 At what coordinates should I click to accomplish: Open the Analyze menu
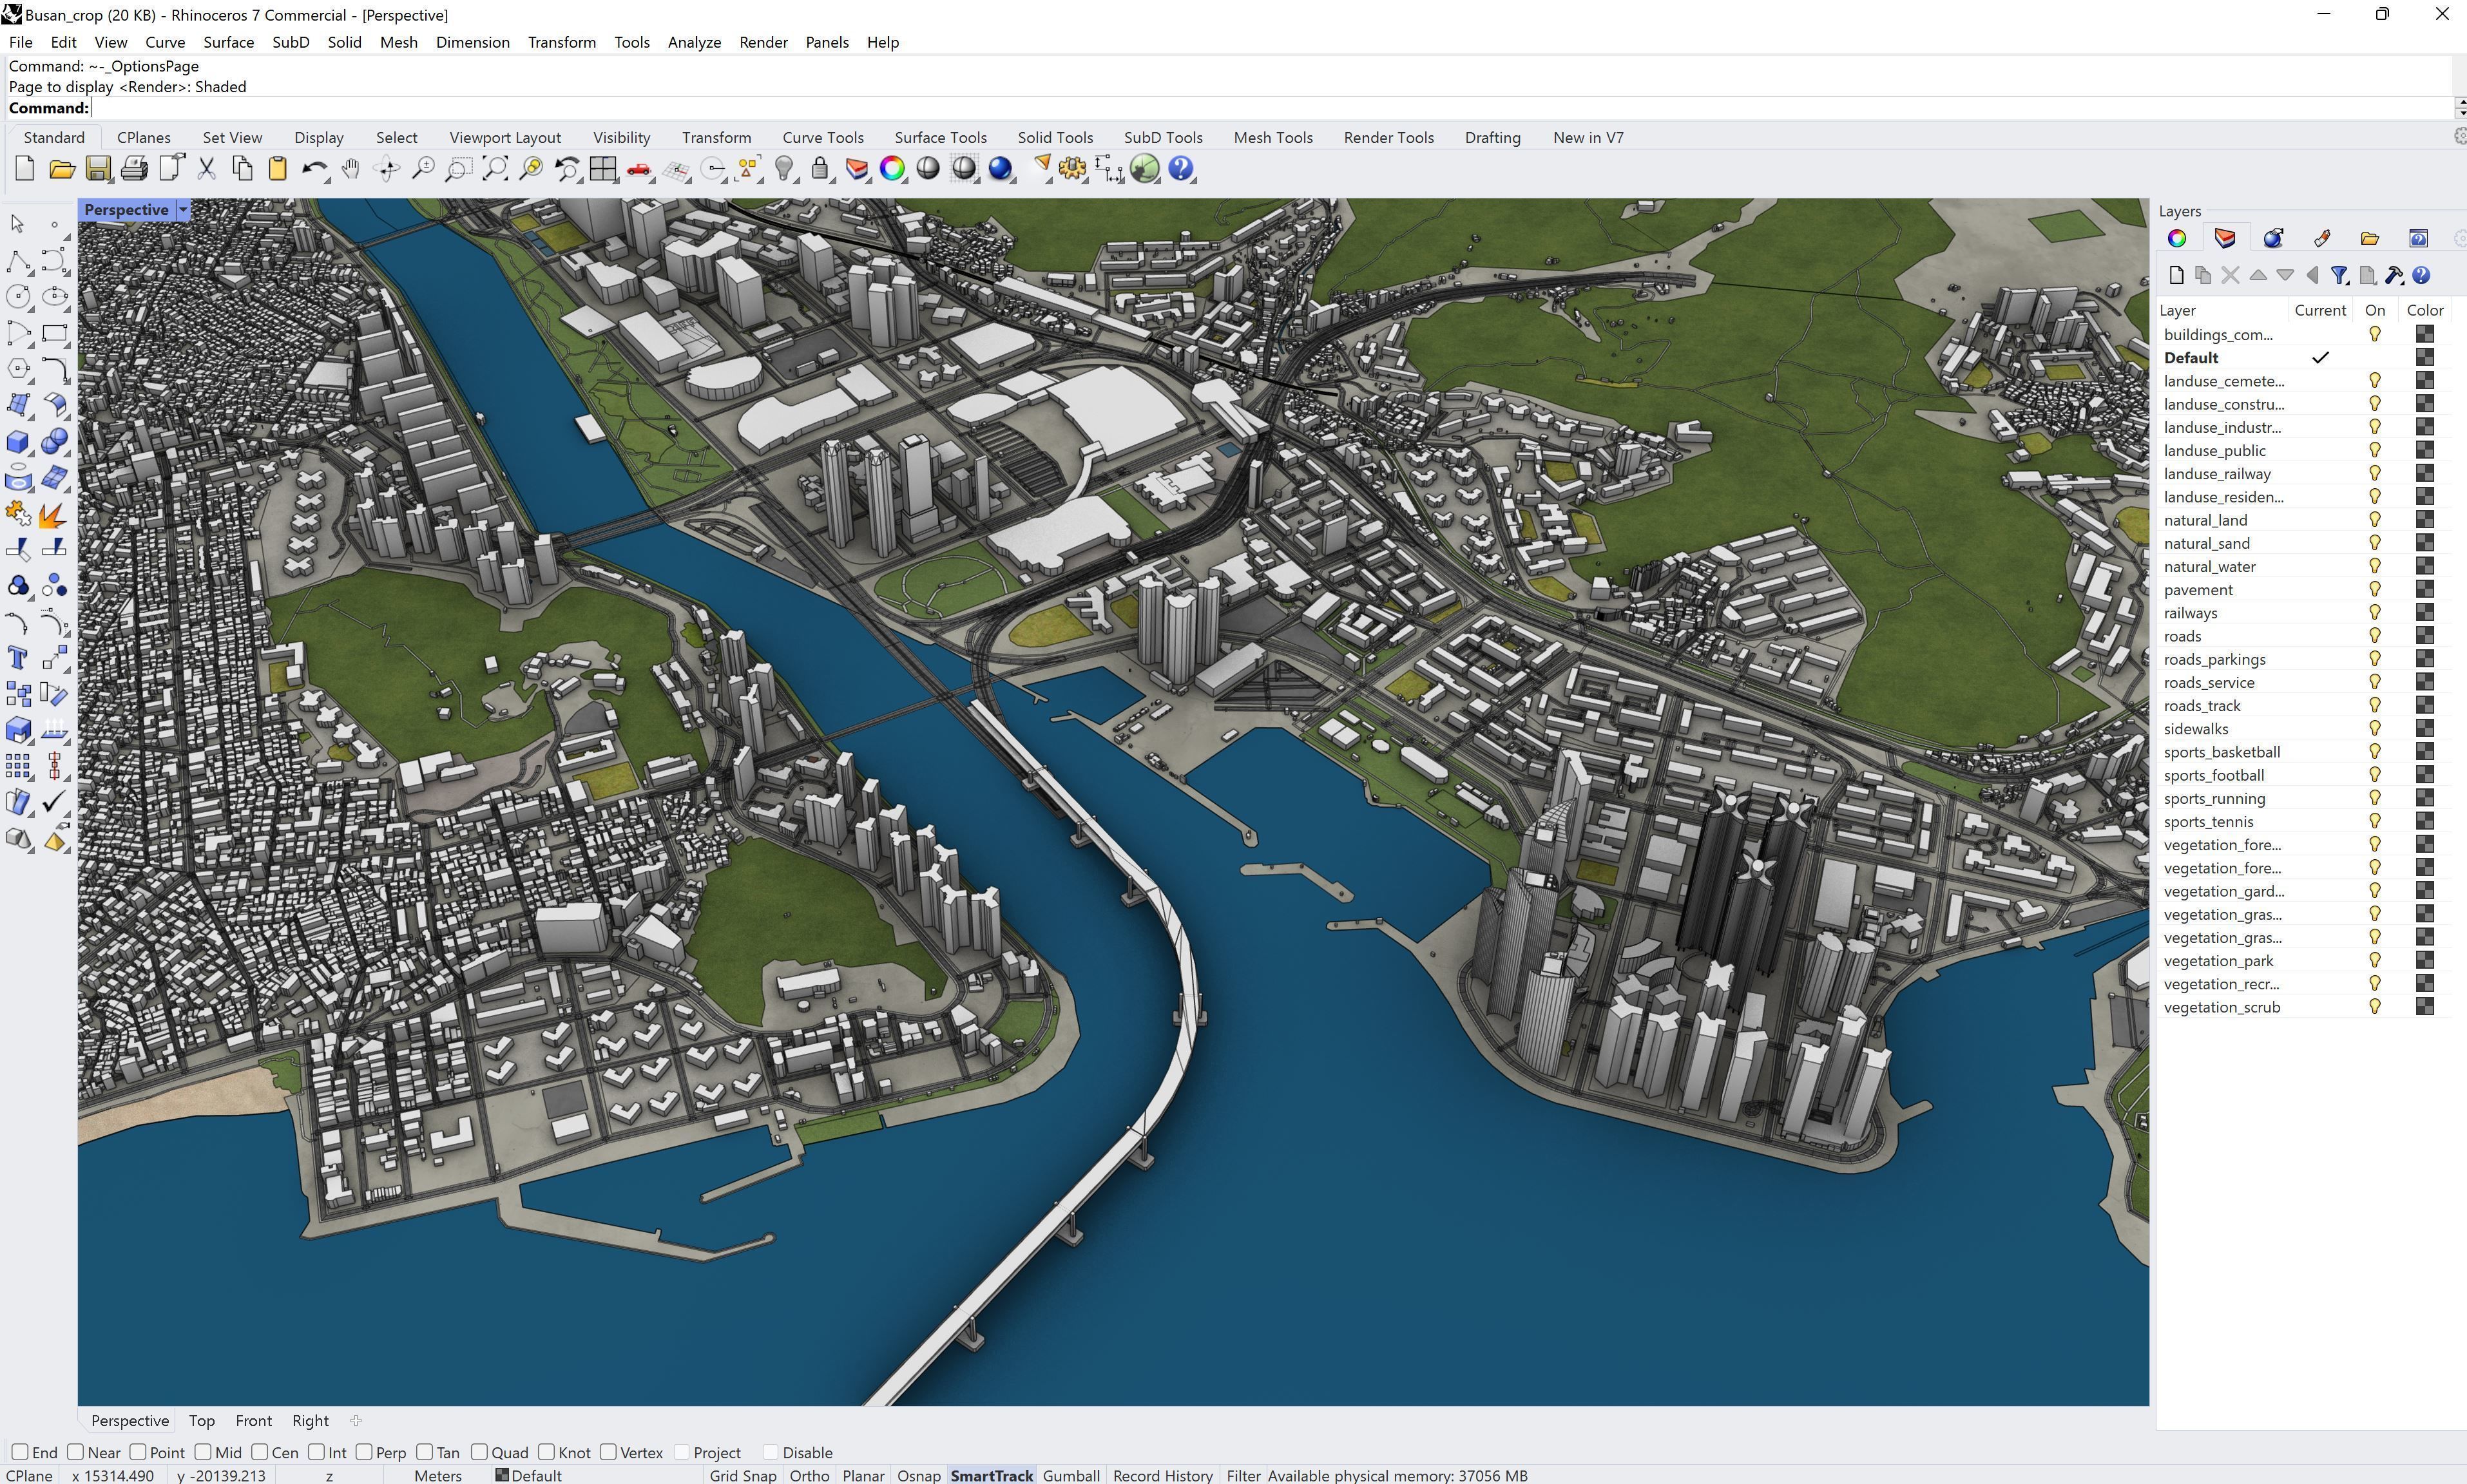694,42
